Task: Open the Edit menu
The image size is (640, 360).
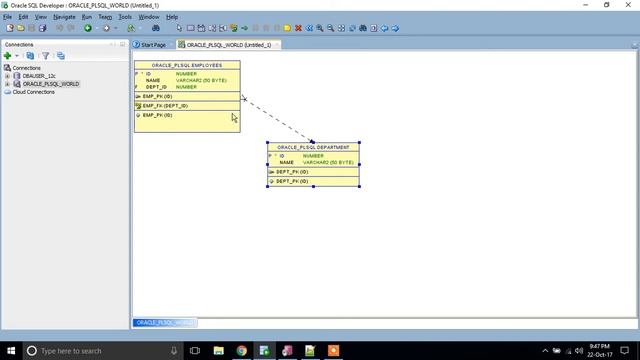Action: click(23, 17)
